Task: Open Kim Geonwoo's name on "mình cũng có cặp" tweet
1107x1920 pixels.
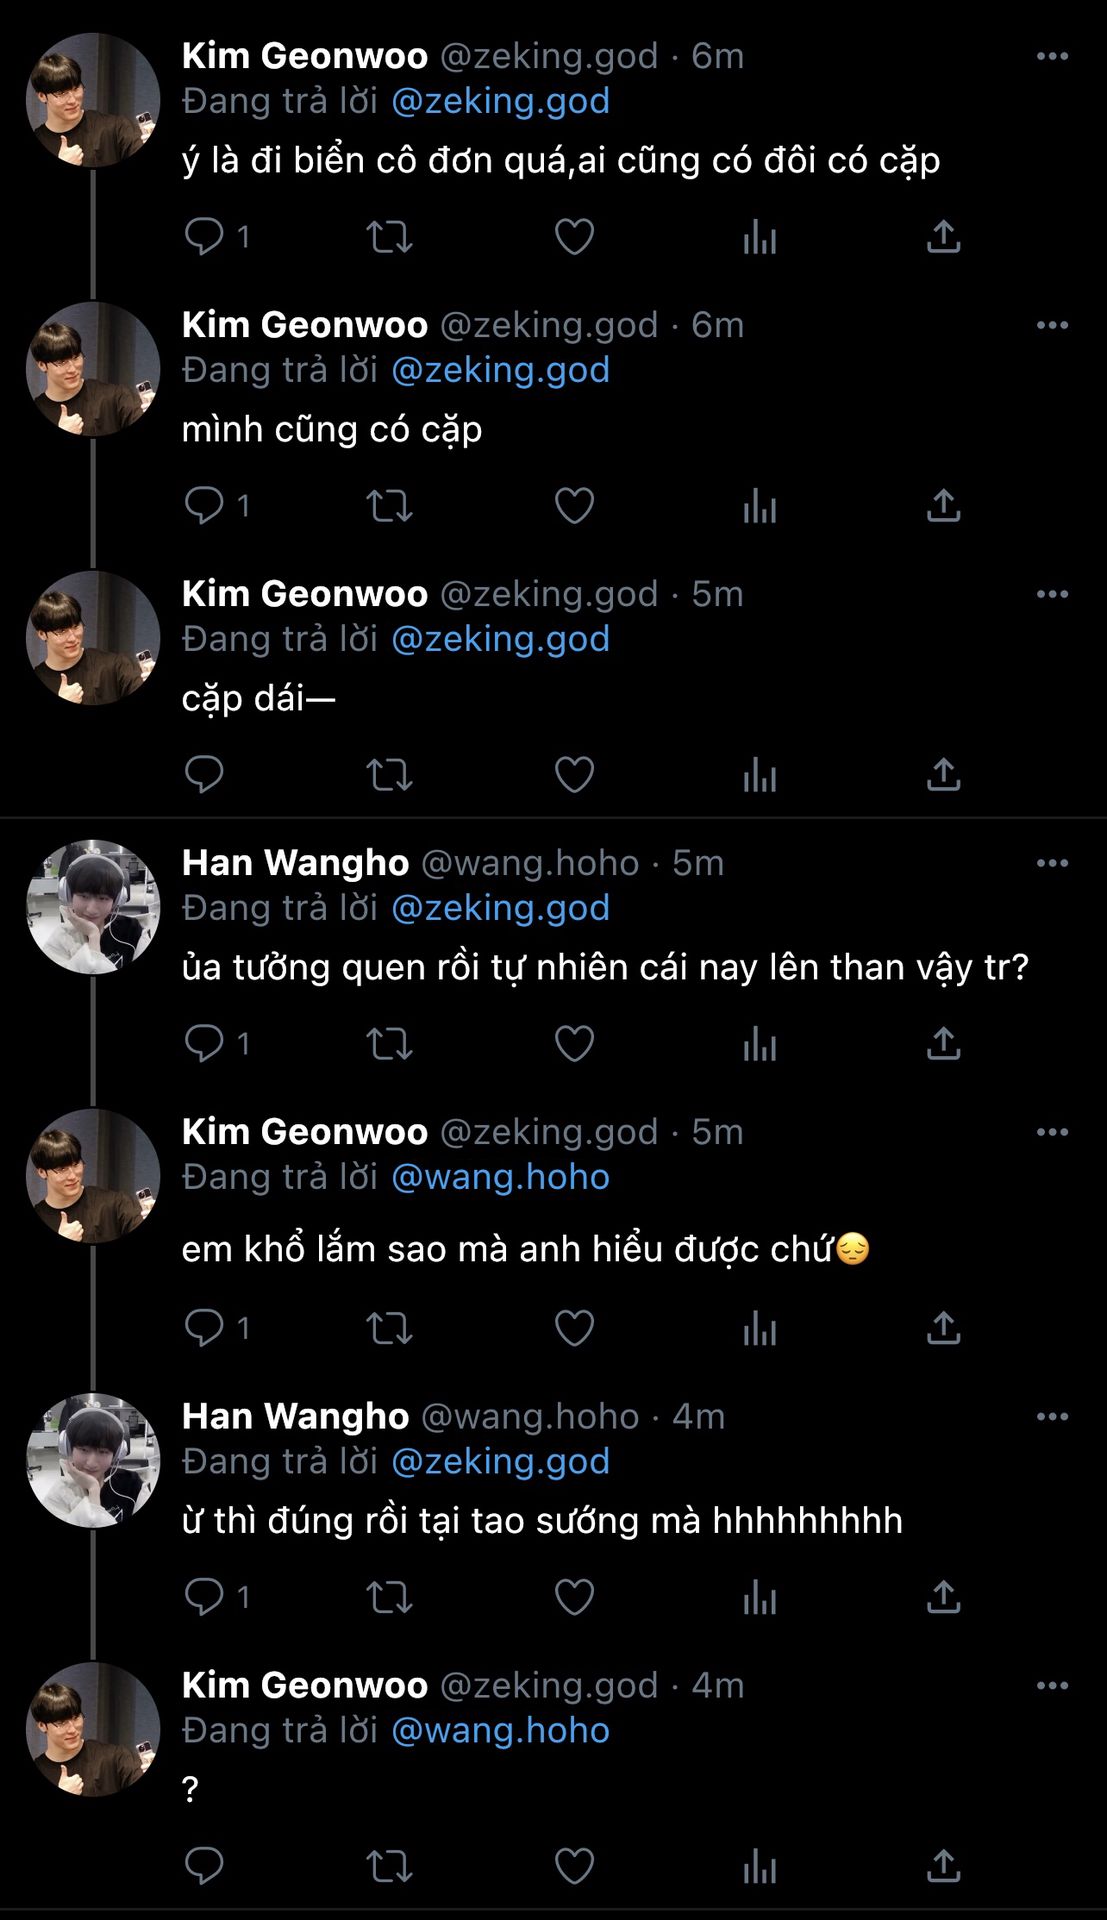Action: click(304, 325)
